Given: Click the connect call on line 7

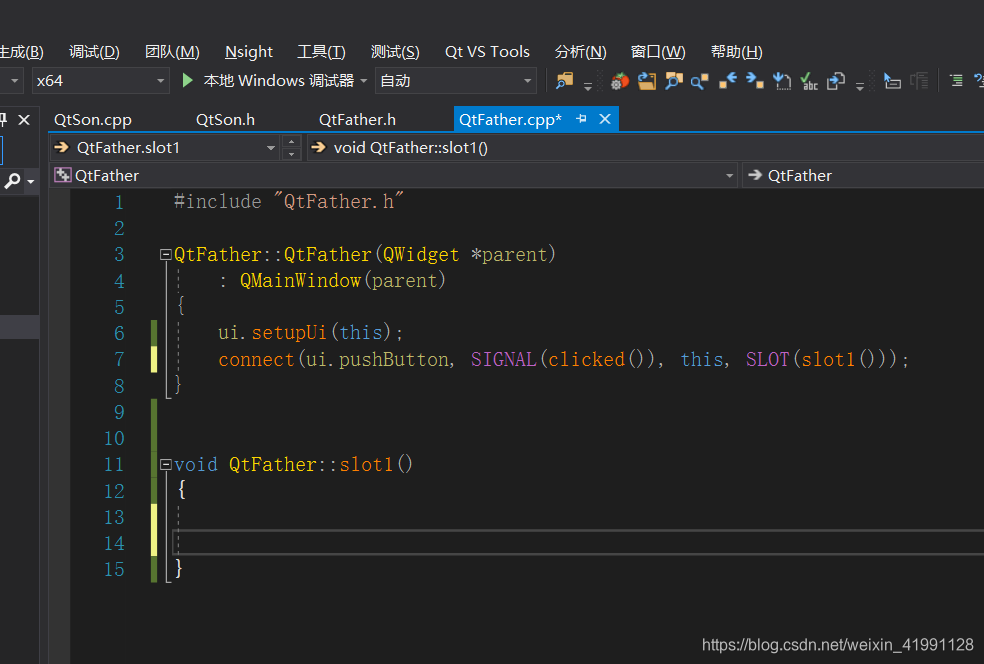Looking at the screenshot, I should [x=256, y=360].
